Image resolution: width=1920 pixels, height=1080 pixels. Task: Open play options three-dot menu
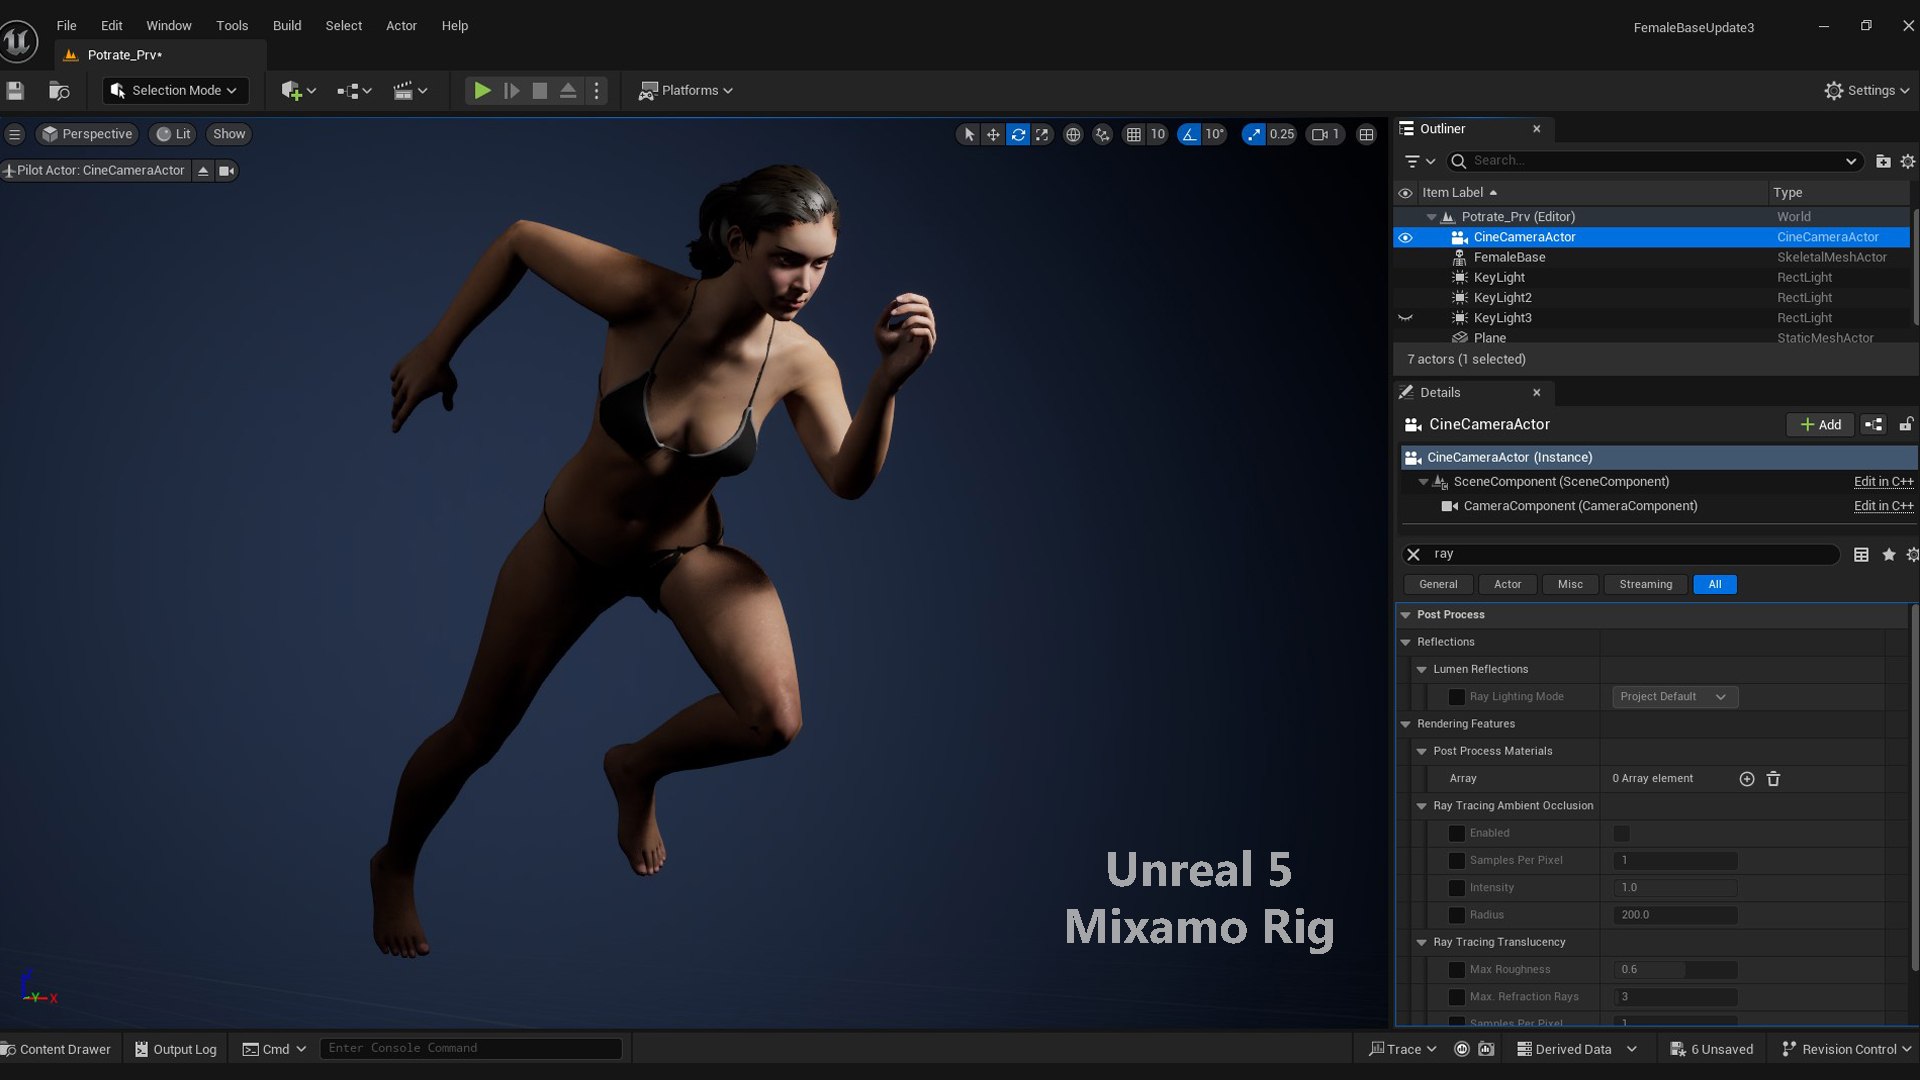click(597, 91)
